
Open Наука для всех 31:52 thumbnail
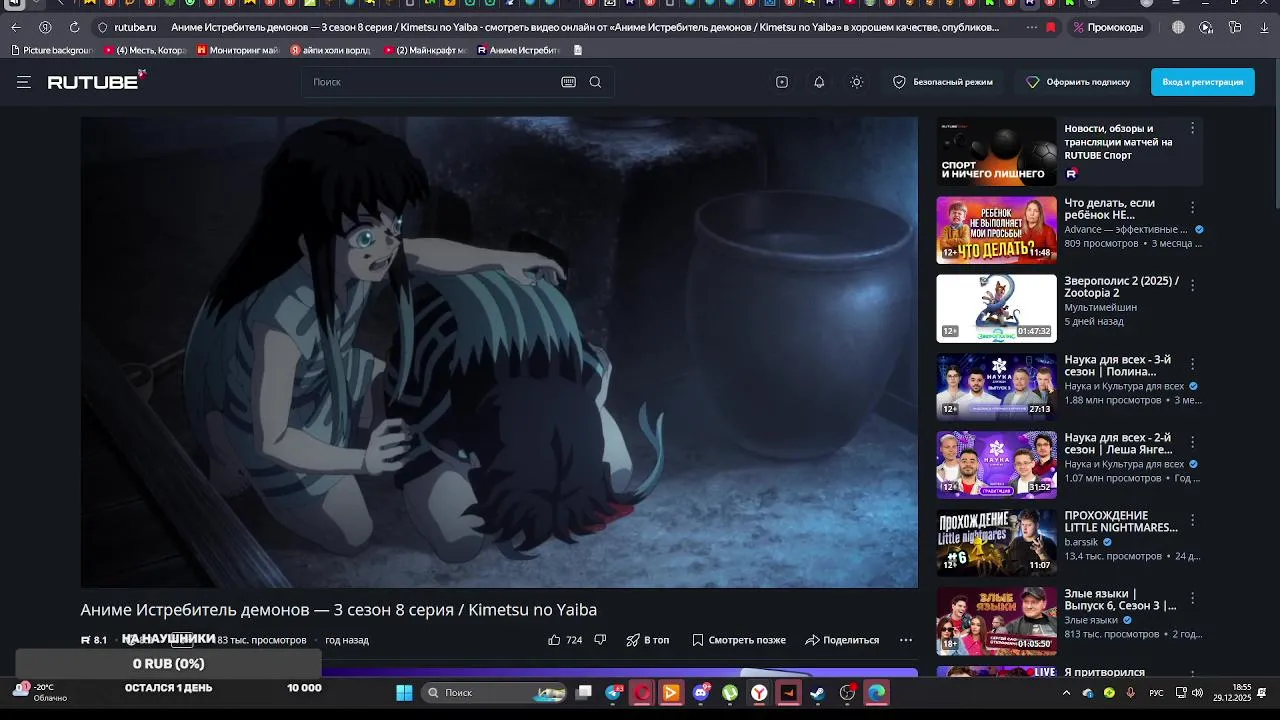tap(996, 464)
